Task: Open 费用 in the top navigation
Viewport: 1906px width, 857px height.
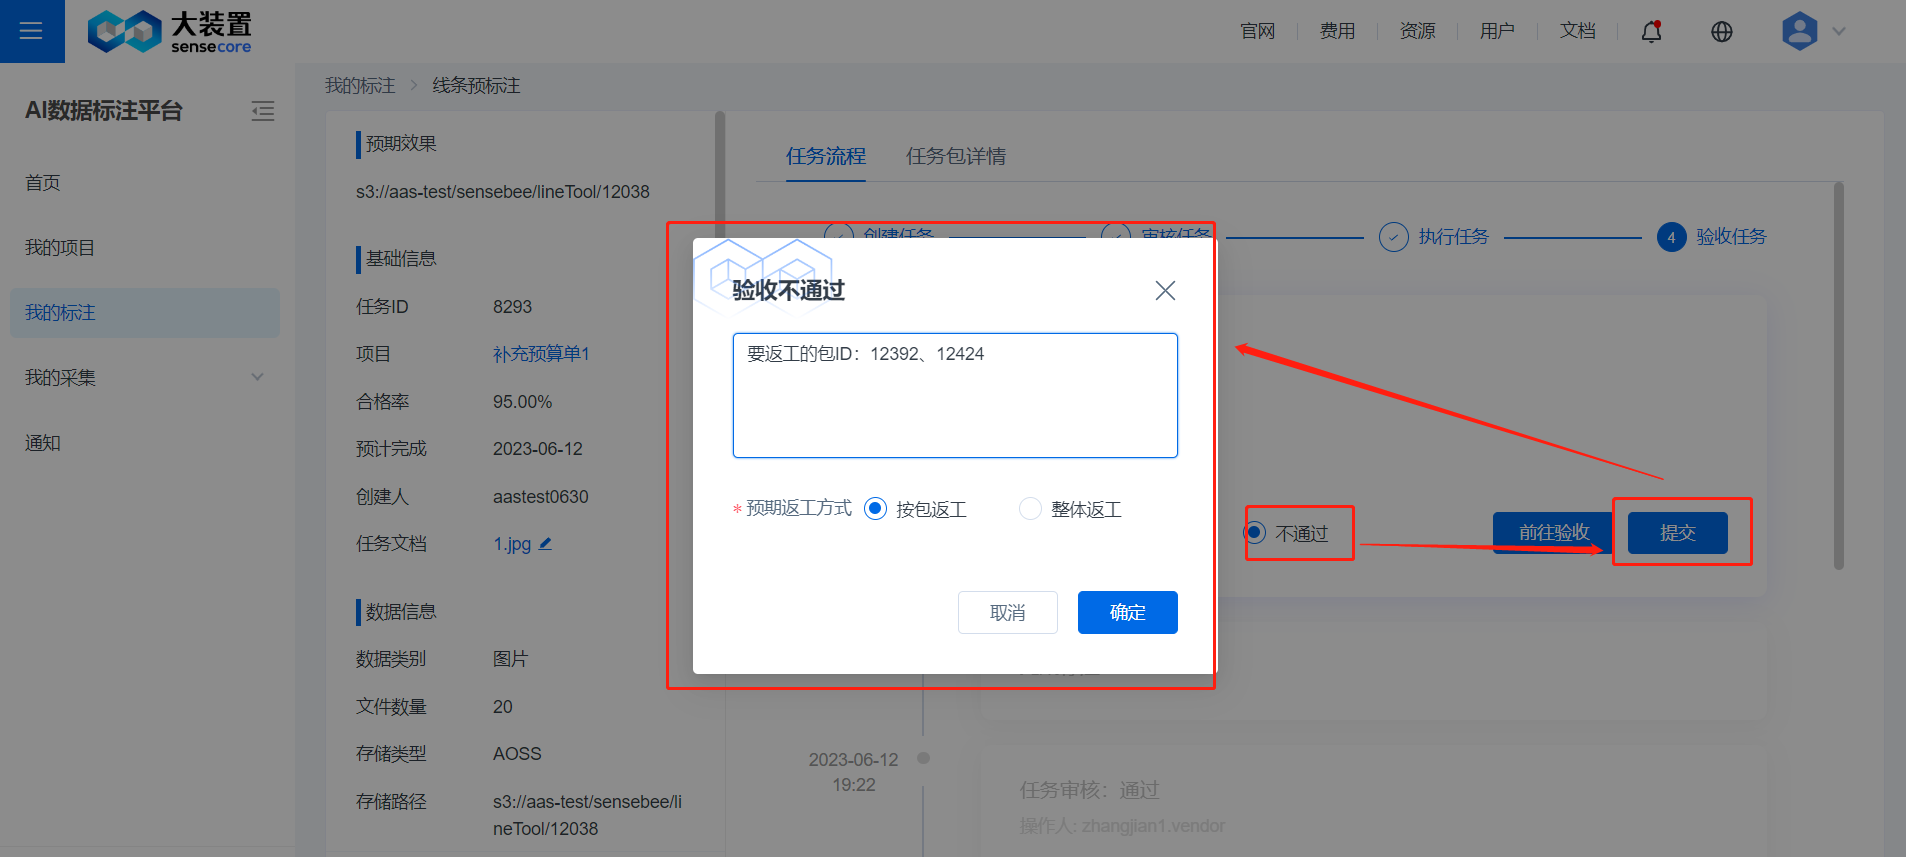Action: coord(1338,31)
